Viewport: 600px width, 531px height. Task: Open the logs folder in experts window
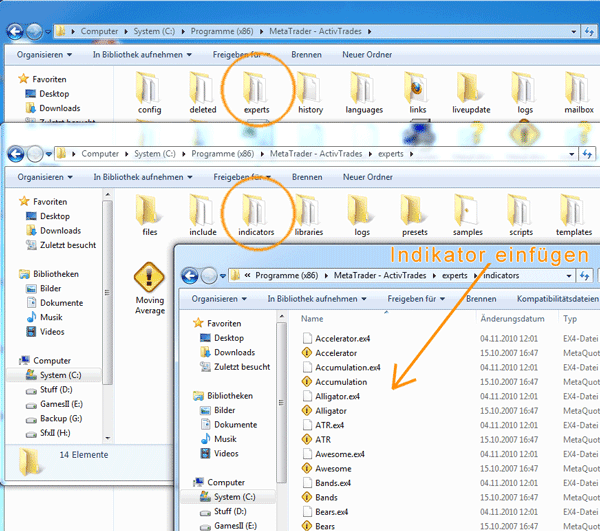362,215
